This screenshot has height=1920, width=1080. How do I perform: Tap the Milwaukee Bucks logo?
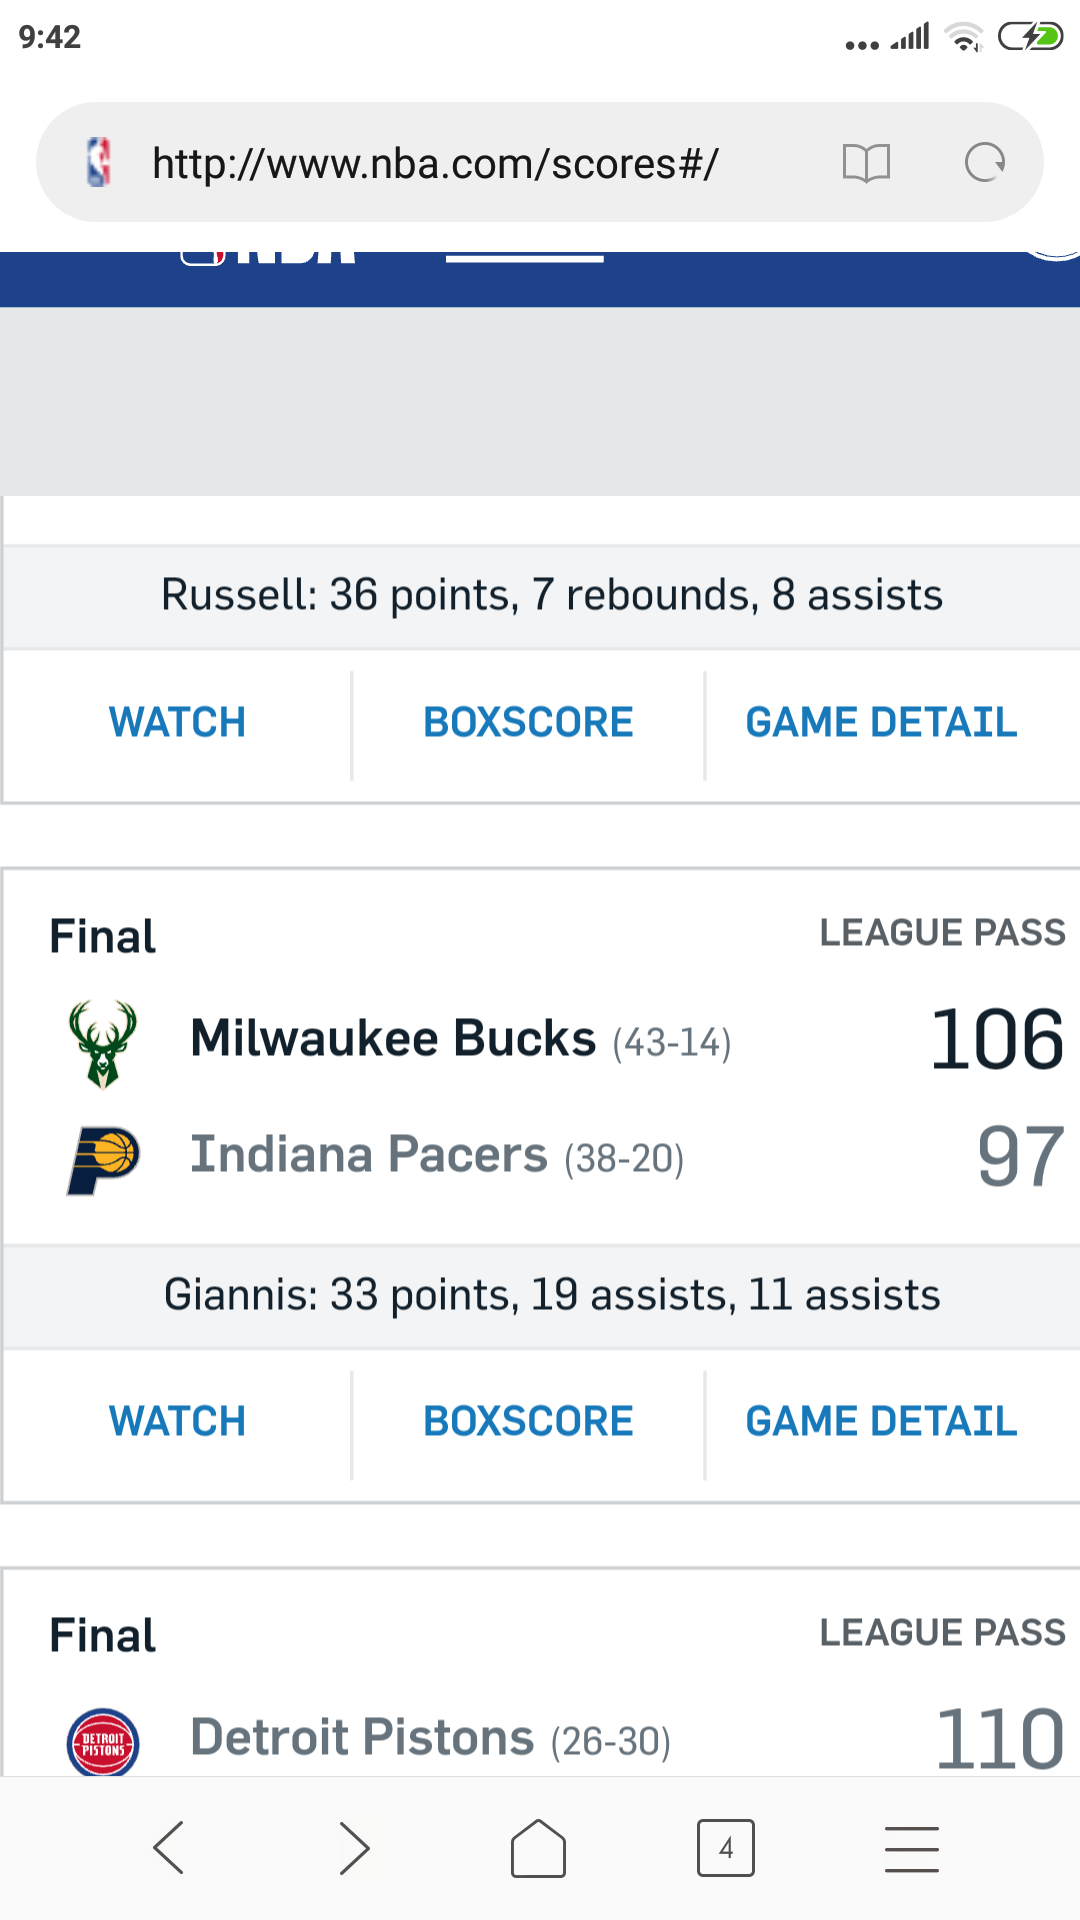pyautogui.click(x=103, y=1042)
